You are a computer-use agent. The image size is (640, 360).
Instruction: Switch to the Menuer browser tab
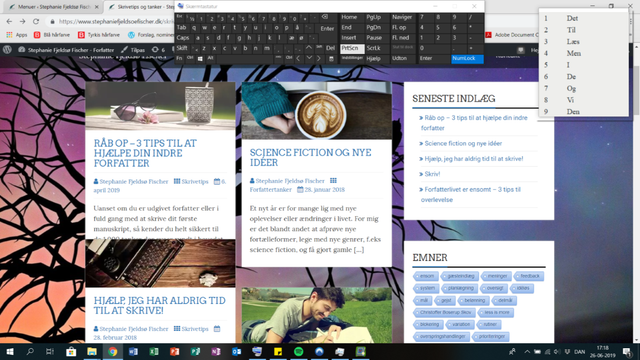point(54,7)
